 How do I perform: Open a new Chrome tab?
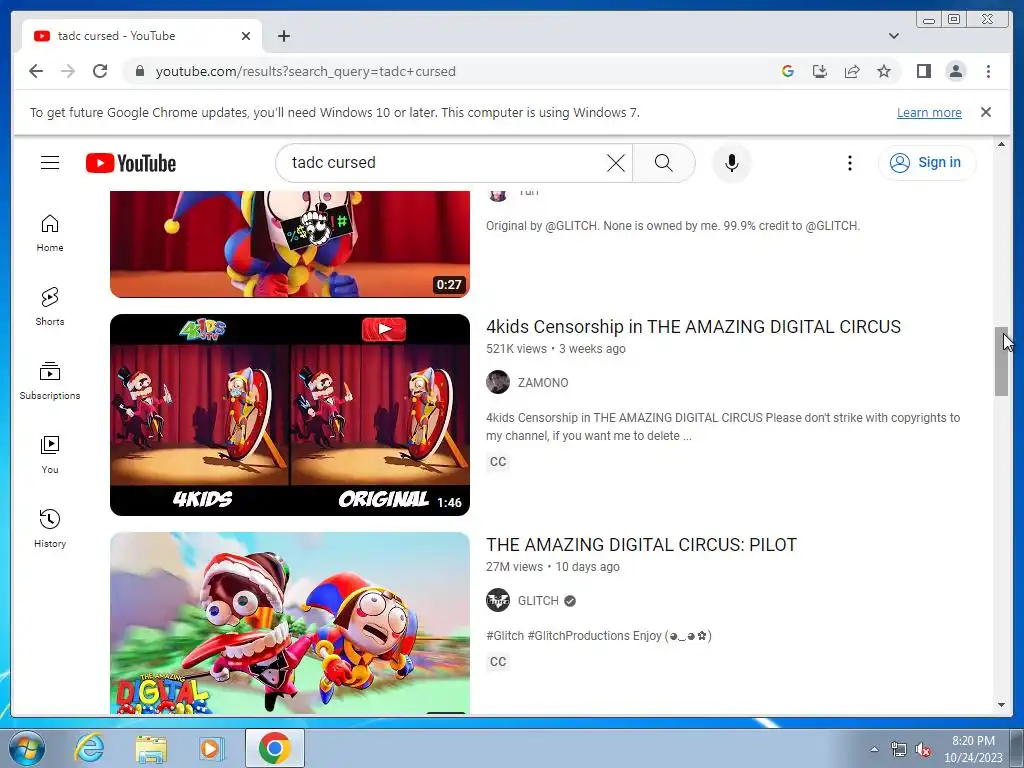click(x=283, y=36)
